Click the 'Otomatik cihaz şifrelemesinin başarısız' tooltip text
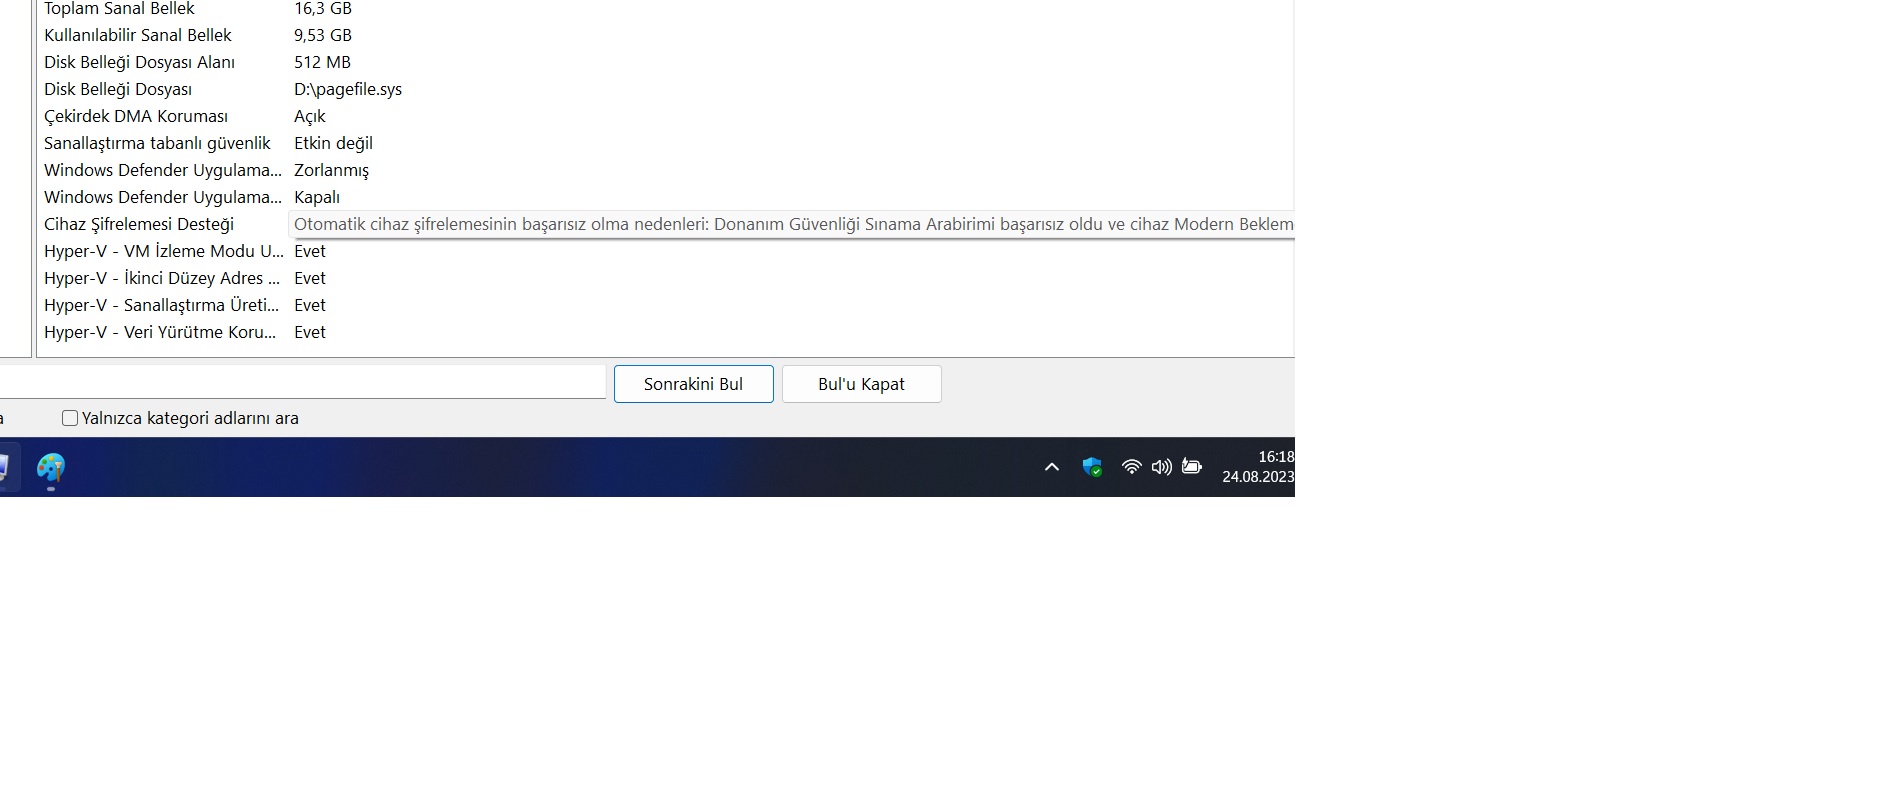The height and width of the screenshot is (800, 1879). pos(792,224)
